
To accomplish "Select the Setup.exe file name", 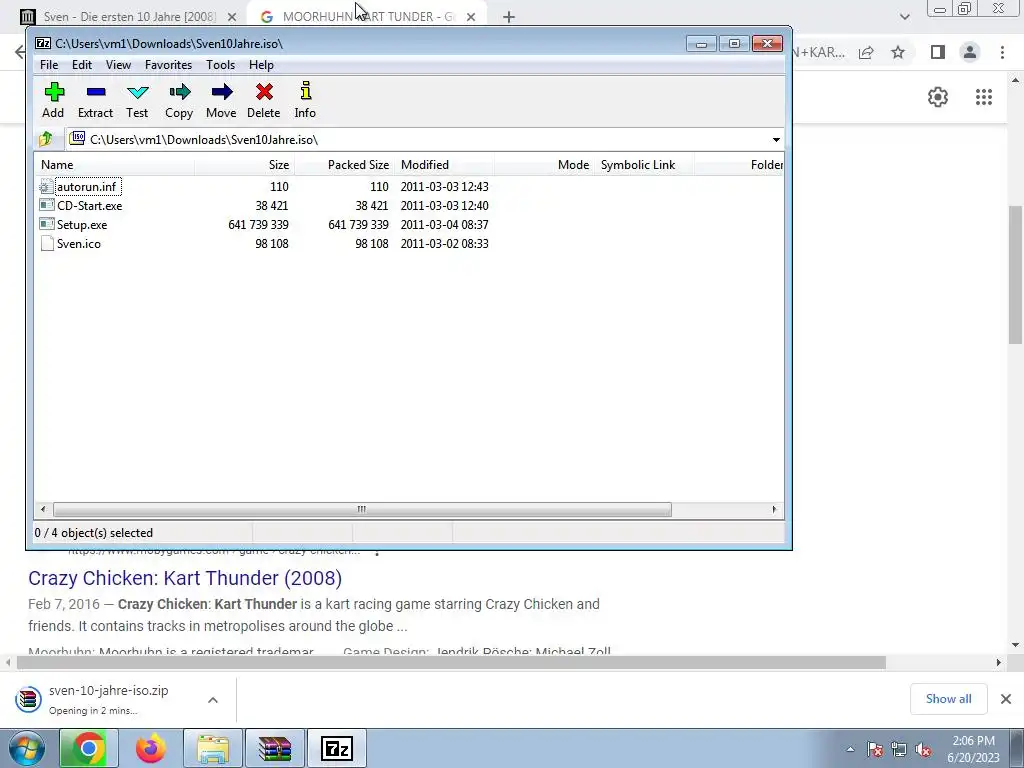I will (x=82, y=225).
